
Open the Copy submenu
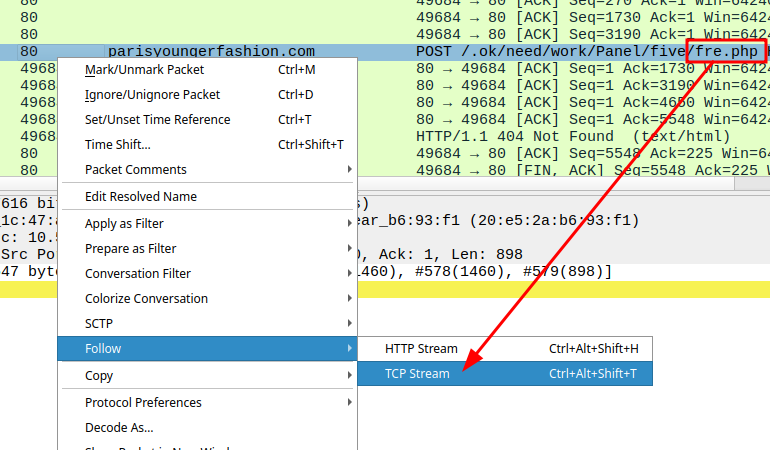[x=99, y=376]
